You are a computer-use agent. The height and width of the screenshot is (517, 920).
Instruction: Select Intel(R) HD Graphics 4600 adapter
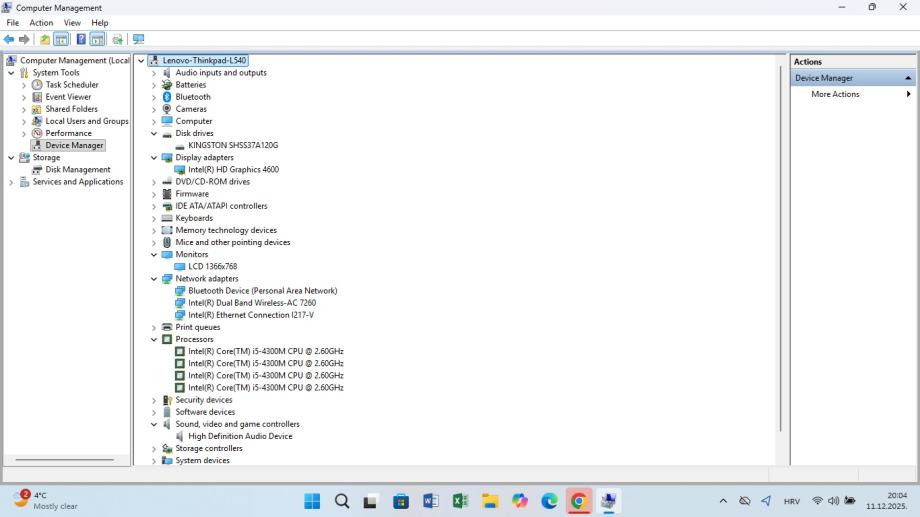(x=234, y=170)
